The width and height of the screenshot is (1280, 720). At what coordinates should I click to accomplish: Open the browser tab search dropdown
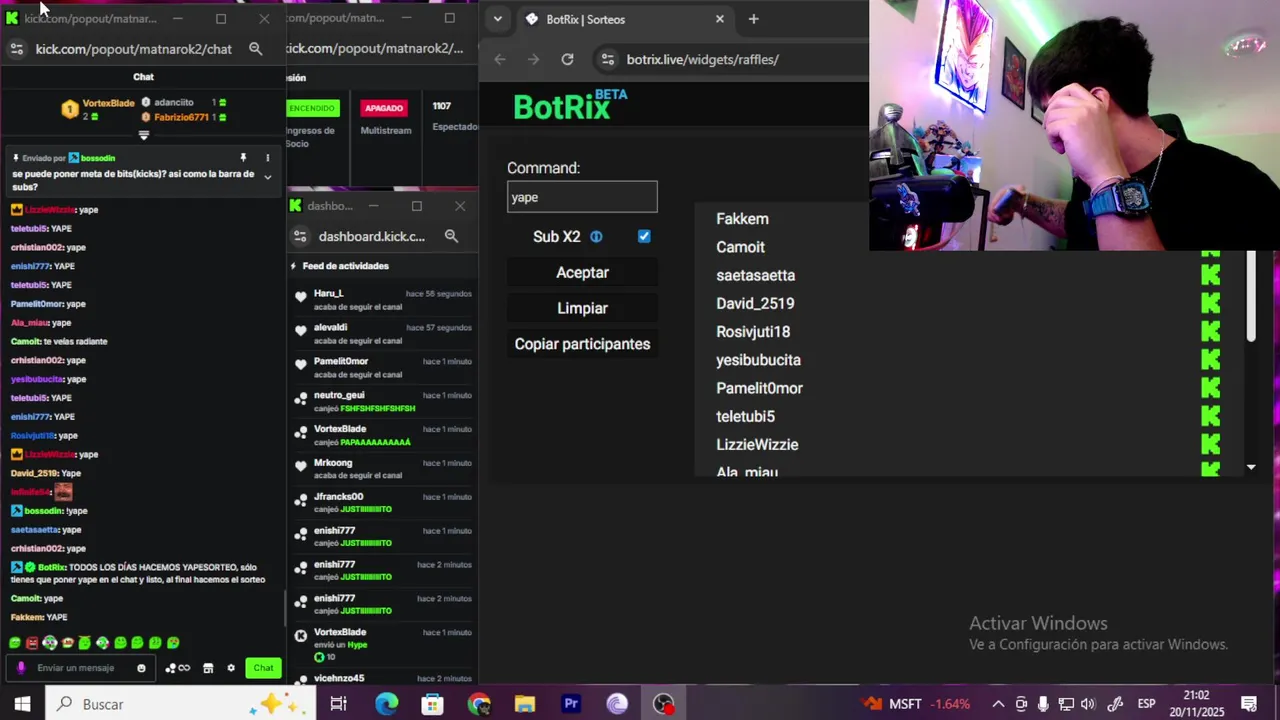tap(497, 19)
